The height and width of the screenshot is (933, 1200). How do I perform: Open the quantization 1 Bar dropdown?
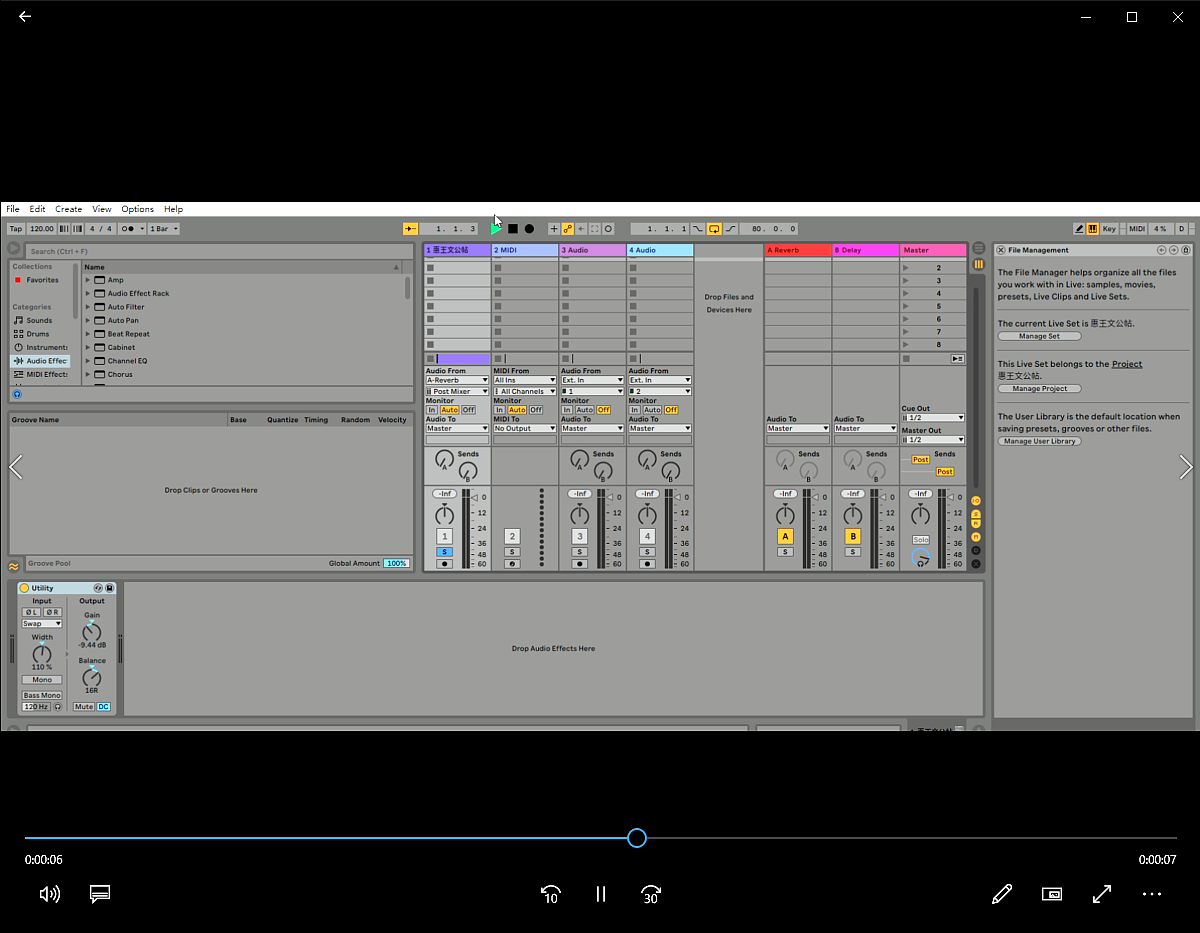tap(163, 229)
